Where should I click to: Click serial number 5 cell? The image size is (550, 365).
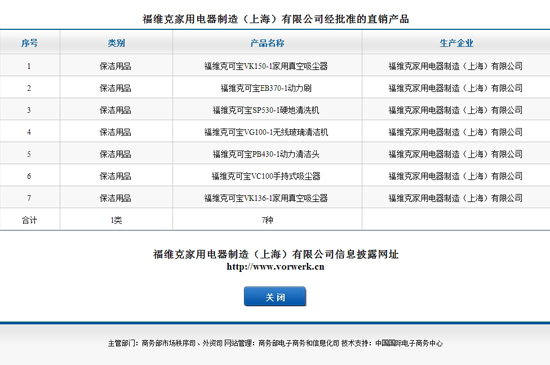[29, 154]
